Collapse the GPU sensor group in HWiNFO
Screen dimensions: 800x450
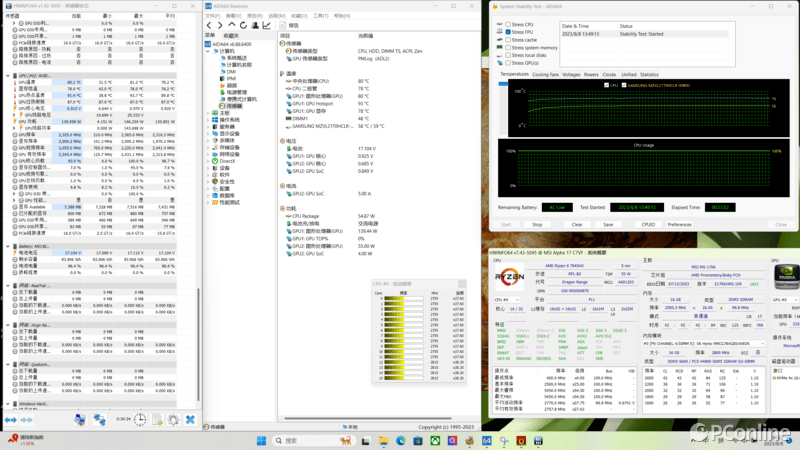[x=8, y=76]
